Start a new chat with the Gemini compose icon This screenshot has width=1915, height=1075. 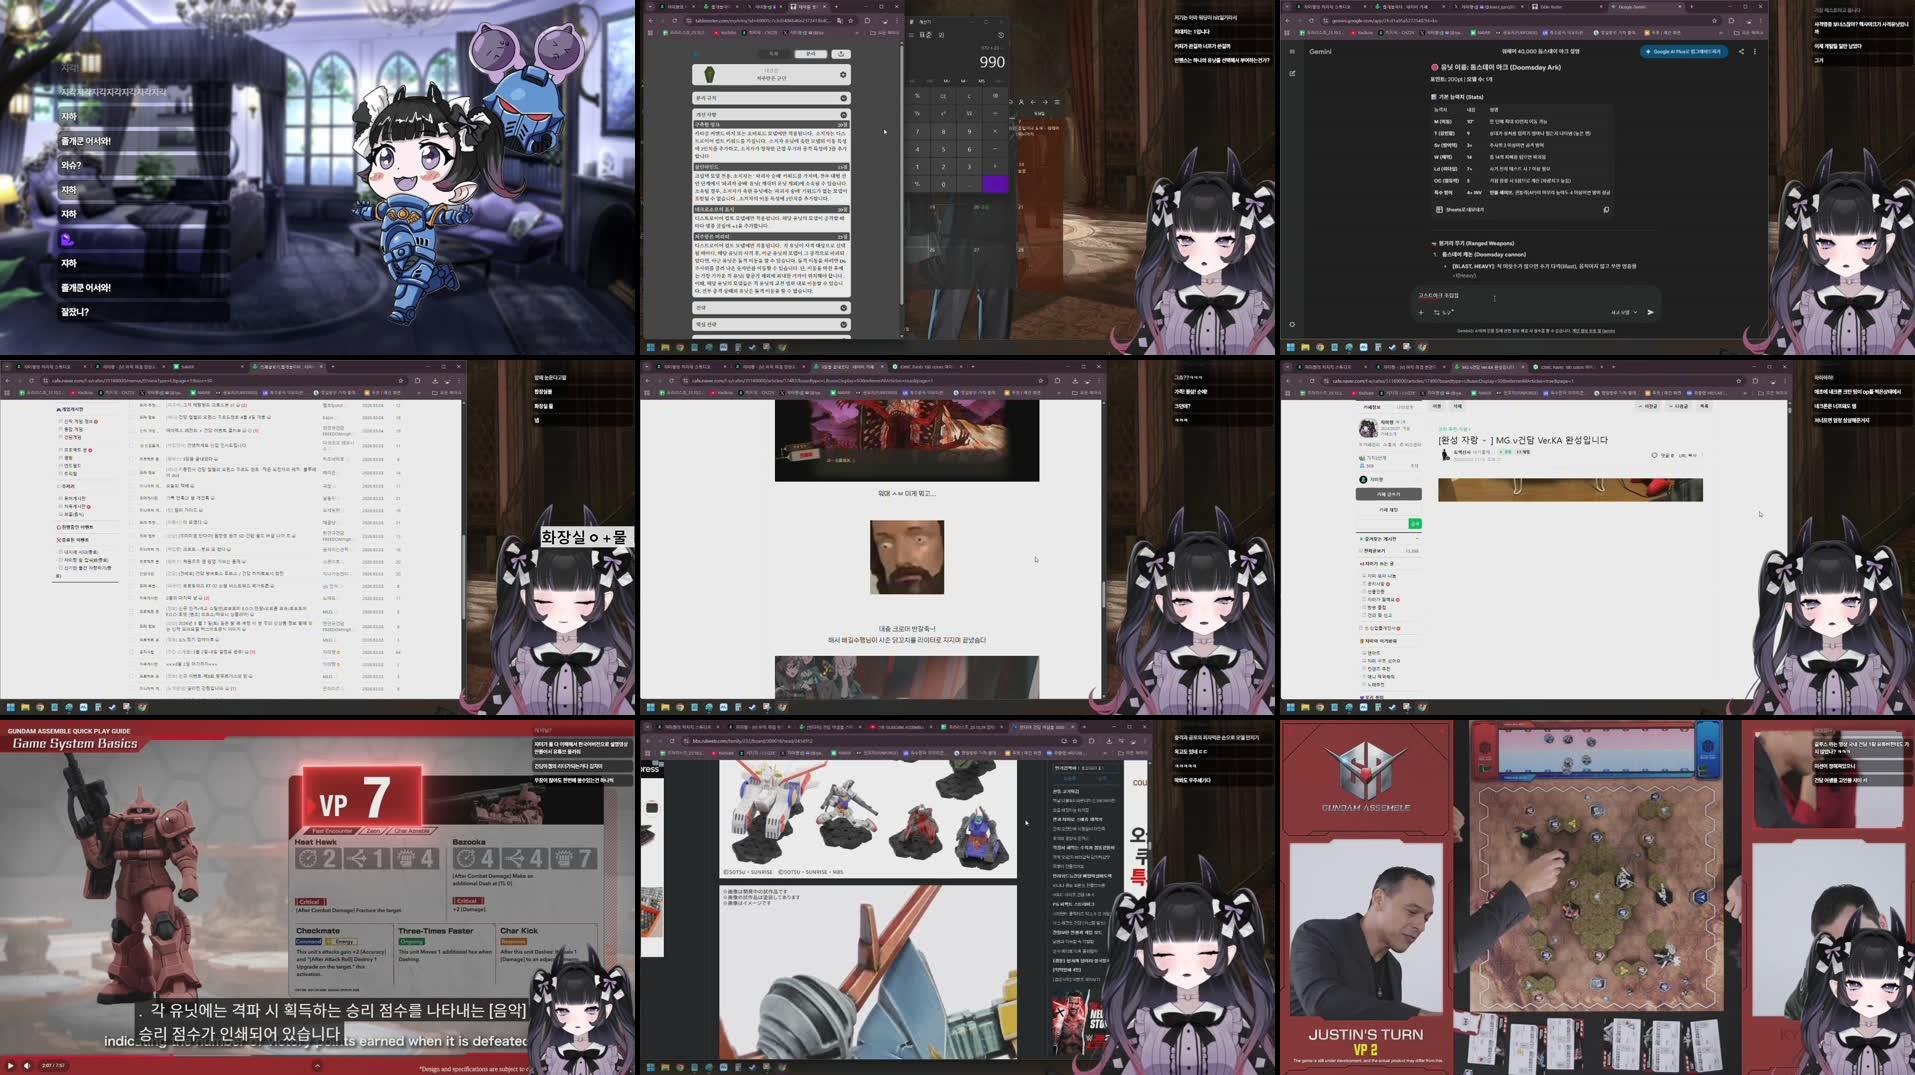1292,73
